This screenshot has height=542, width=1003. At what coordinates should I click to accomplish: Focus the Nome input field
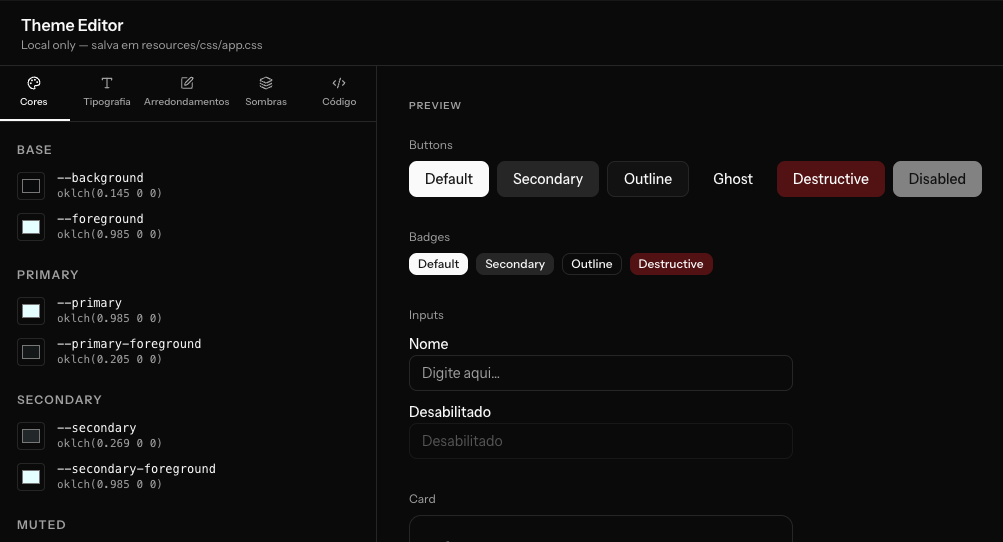tap(601, 373)
